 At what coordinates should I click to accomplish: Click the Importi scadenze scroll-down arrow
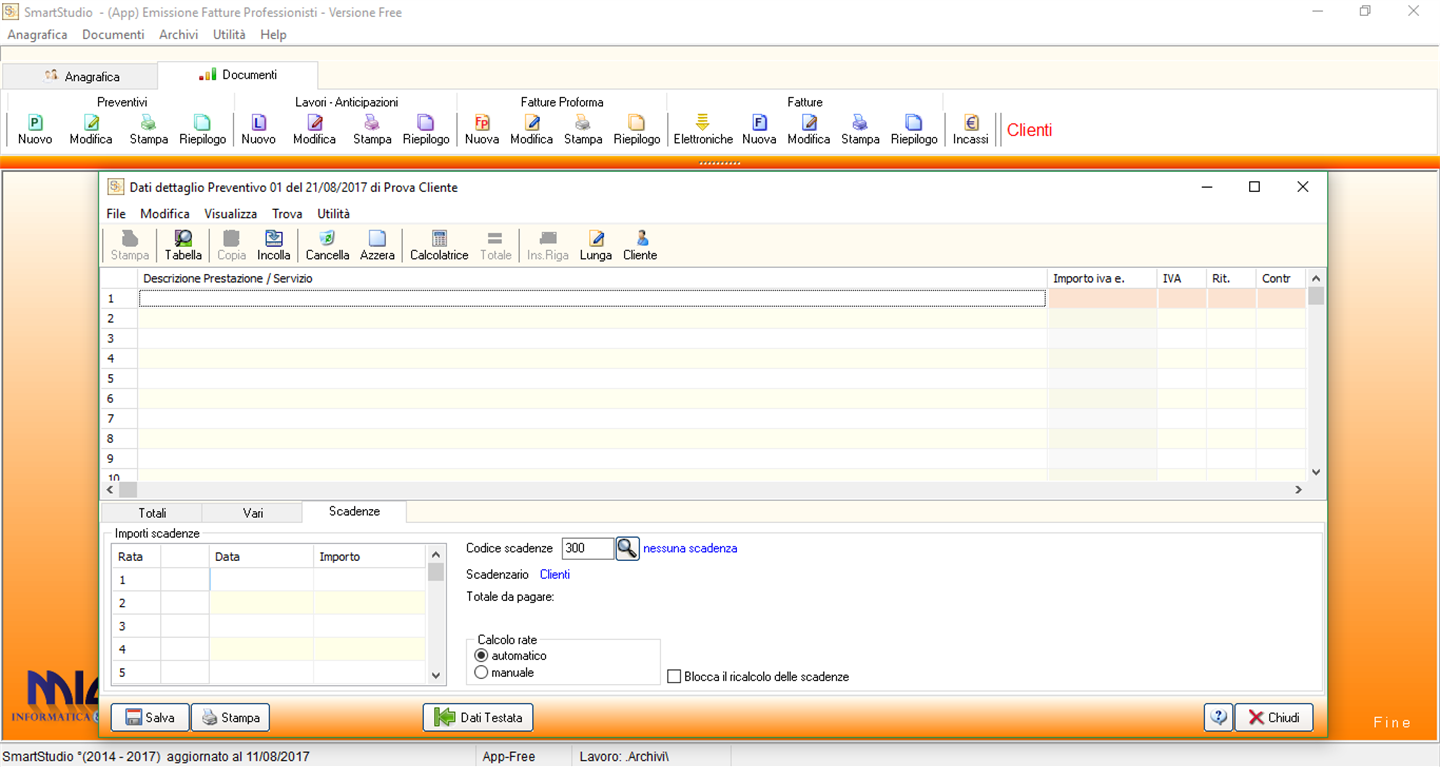(x=435, y=676)
